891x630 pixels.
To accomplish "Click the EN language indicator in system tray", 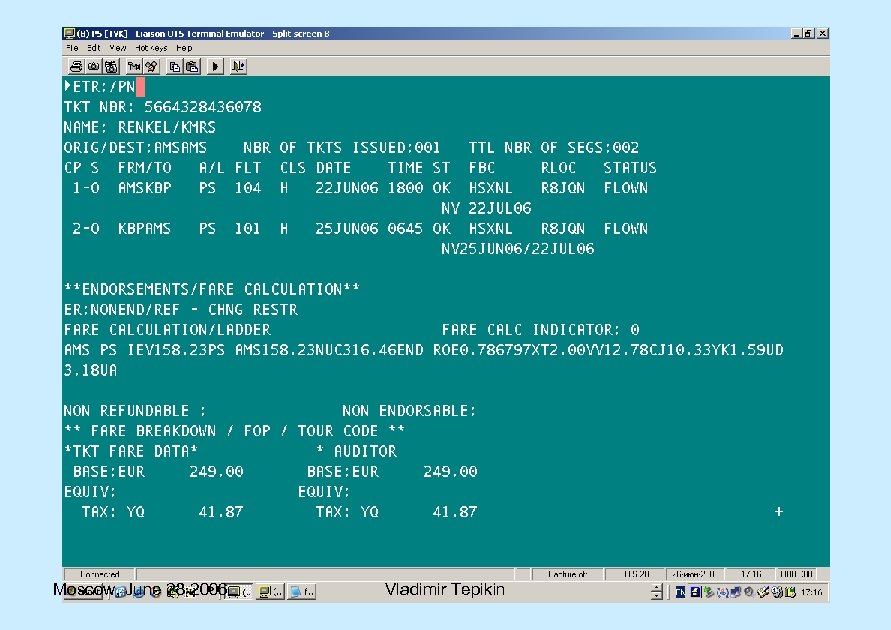I will click(x=680, y=592).
